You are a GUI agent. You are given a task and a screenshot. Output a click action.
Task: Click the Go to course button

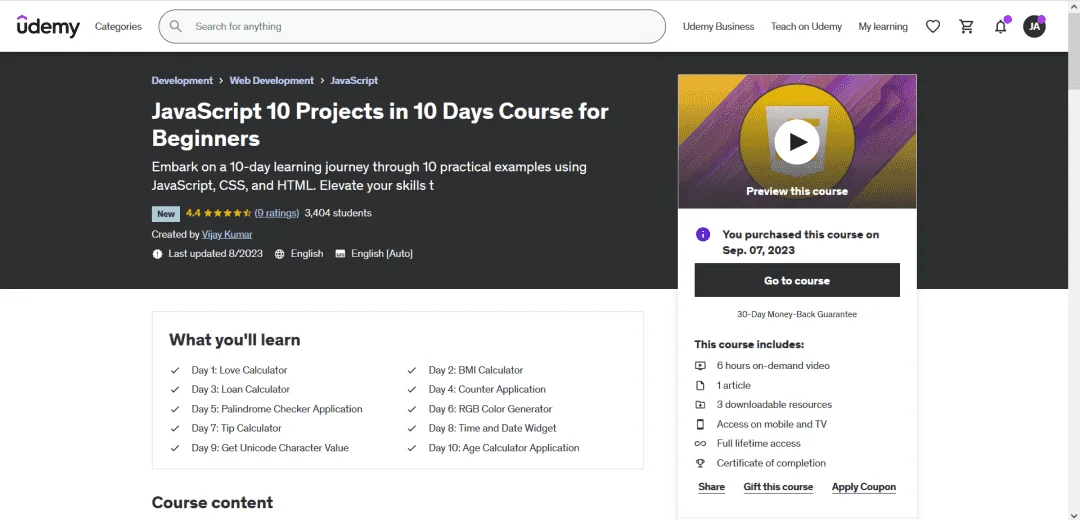coord(797,280)
